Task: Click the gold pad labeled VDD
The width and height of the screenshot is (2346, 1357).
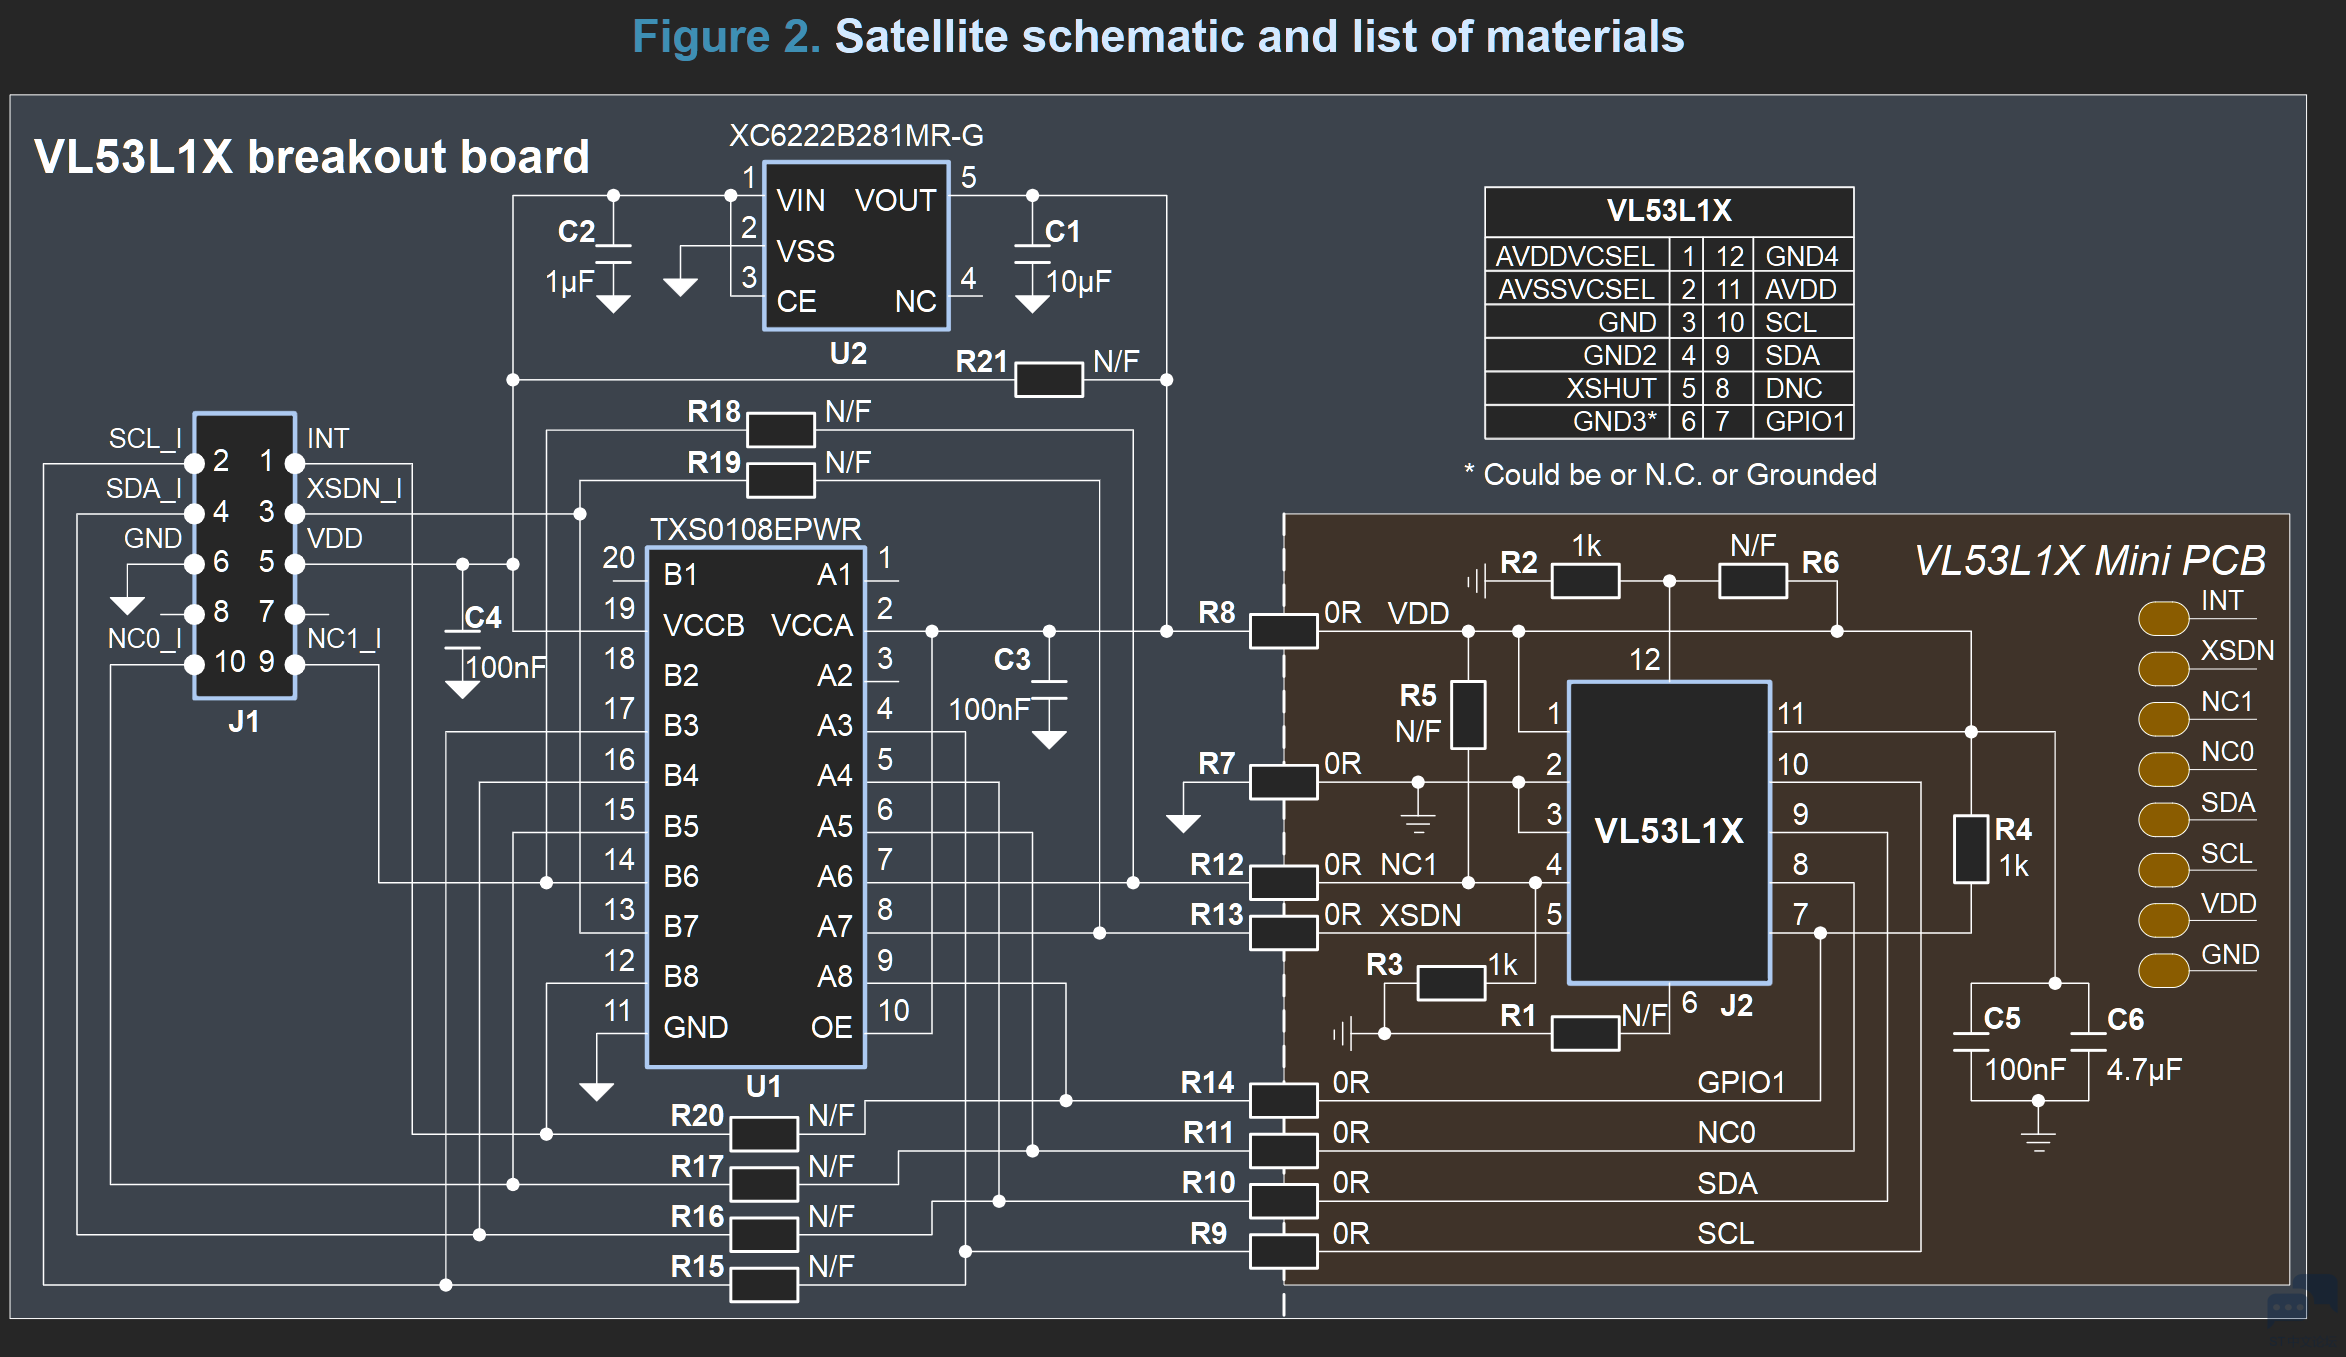Action: (x=2163, y=920)
